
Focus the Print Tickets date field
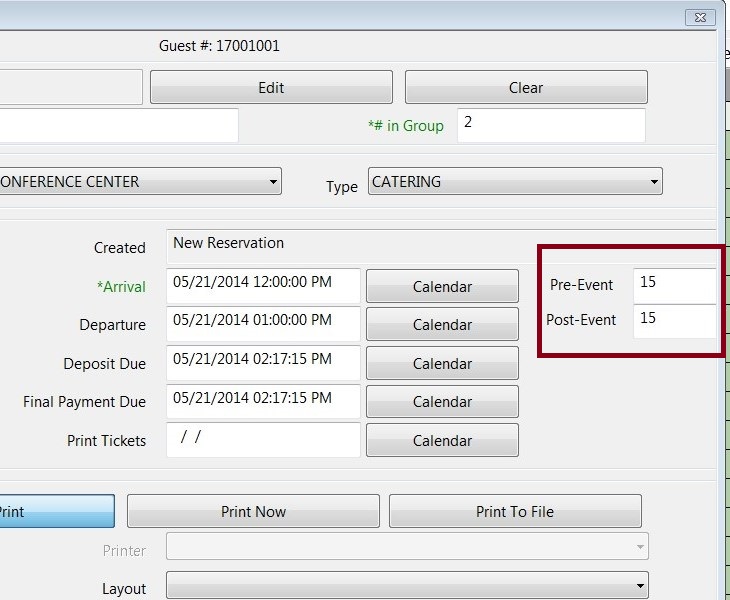[x=263, y=440]
